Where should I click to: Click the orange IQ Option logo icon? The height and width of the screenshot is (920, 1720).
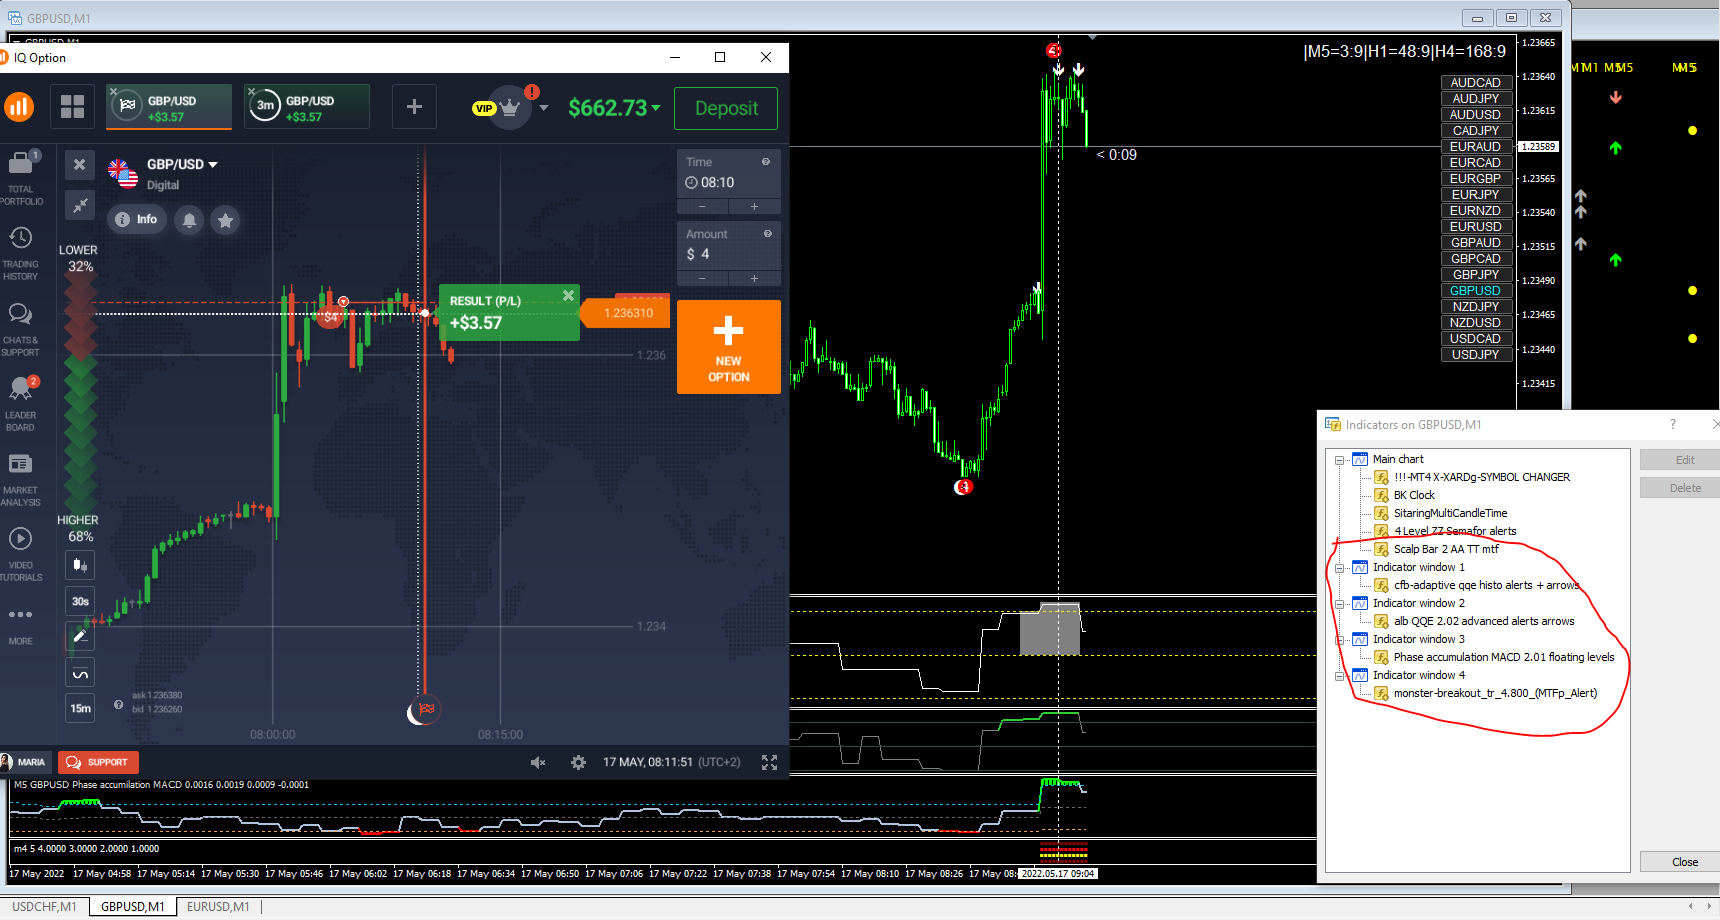[19, 107]
